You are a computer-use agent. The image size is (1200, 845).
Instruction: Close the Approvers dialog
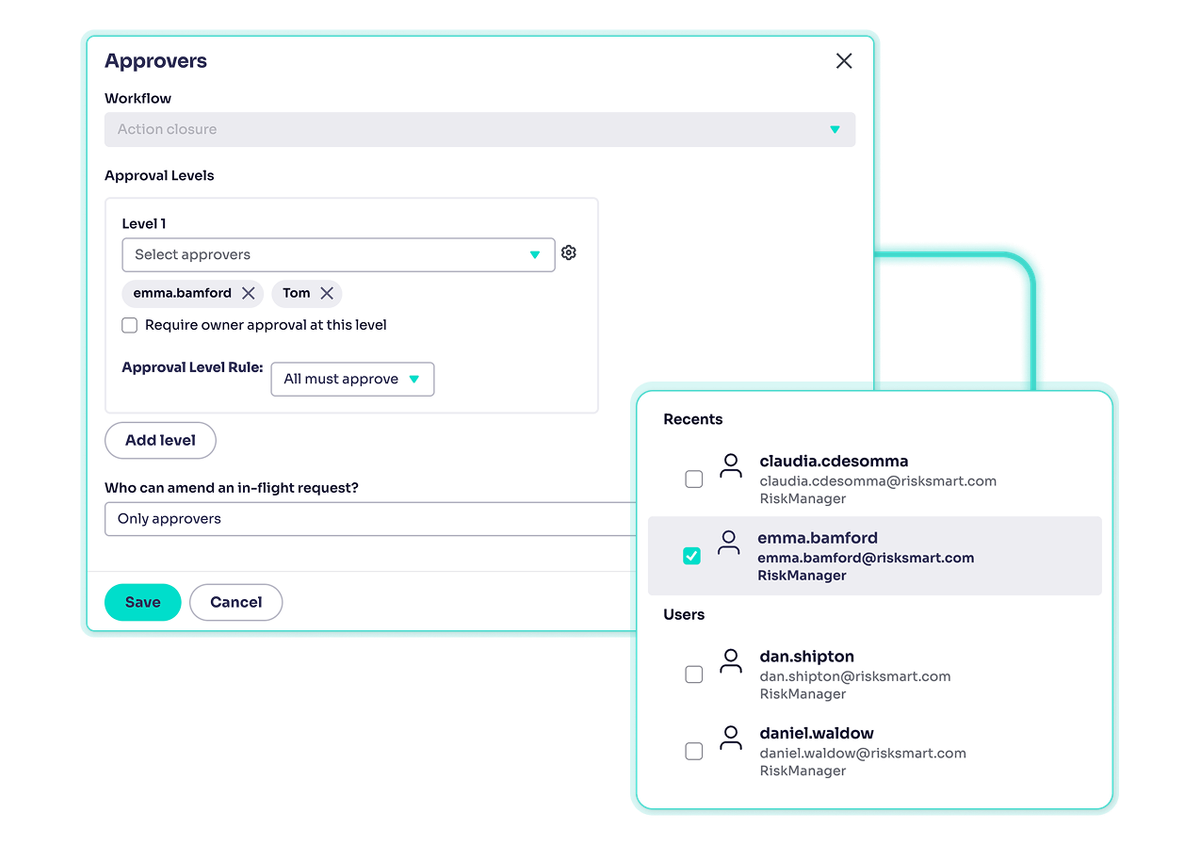tap(843, 60)
